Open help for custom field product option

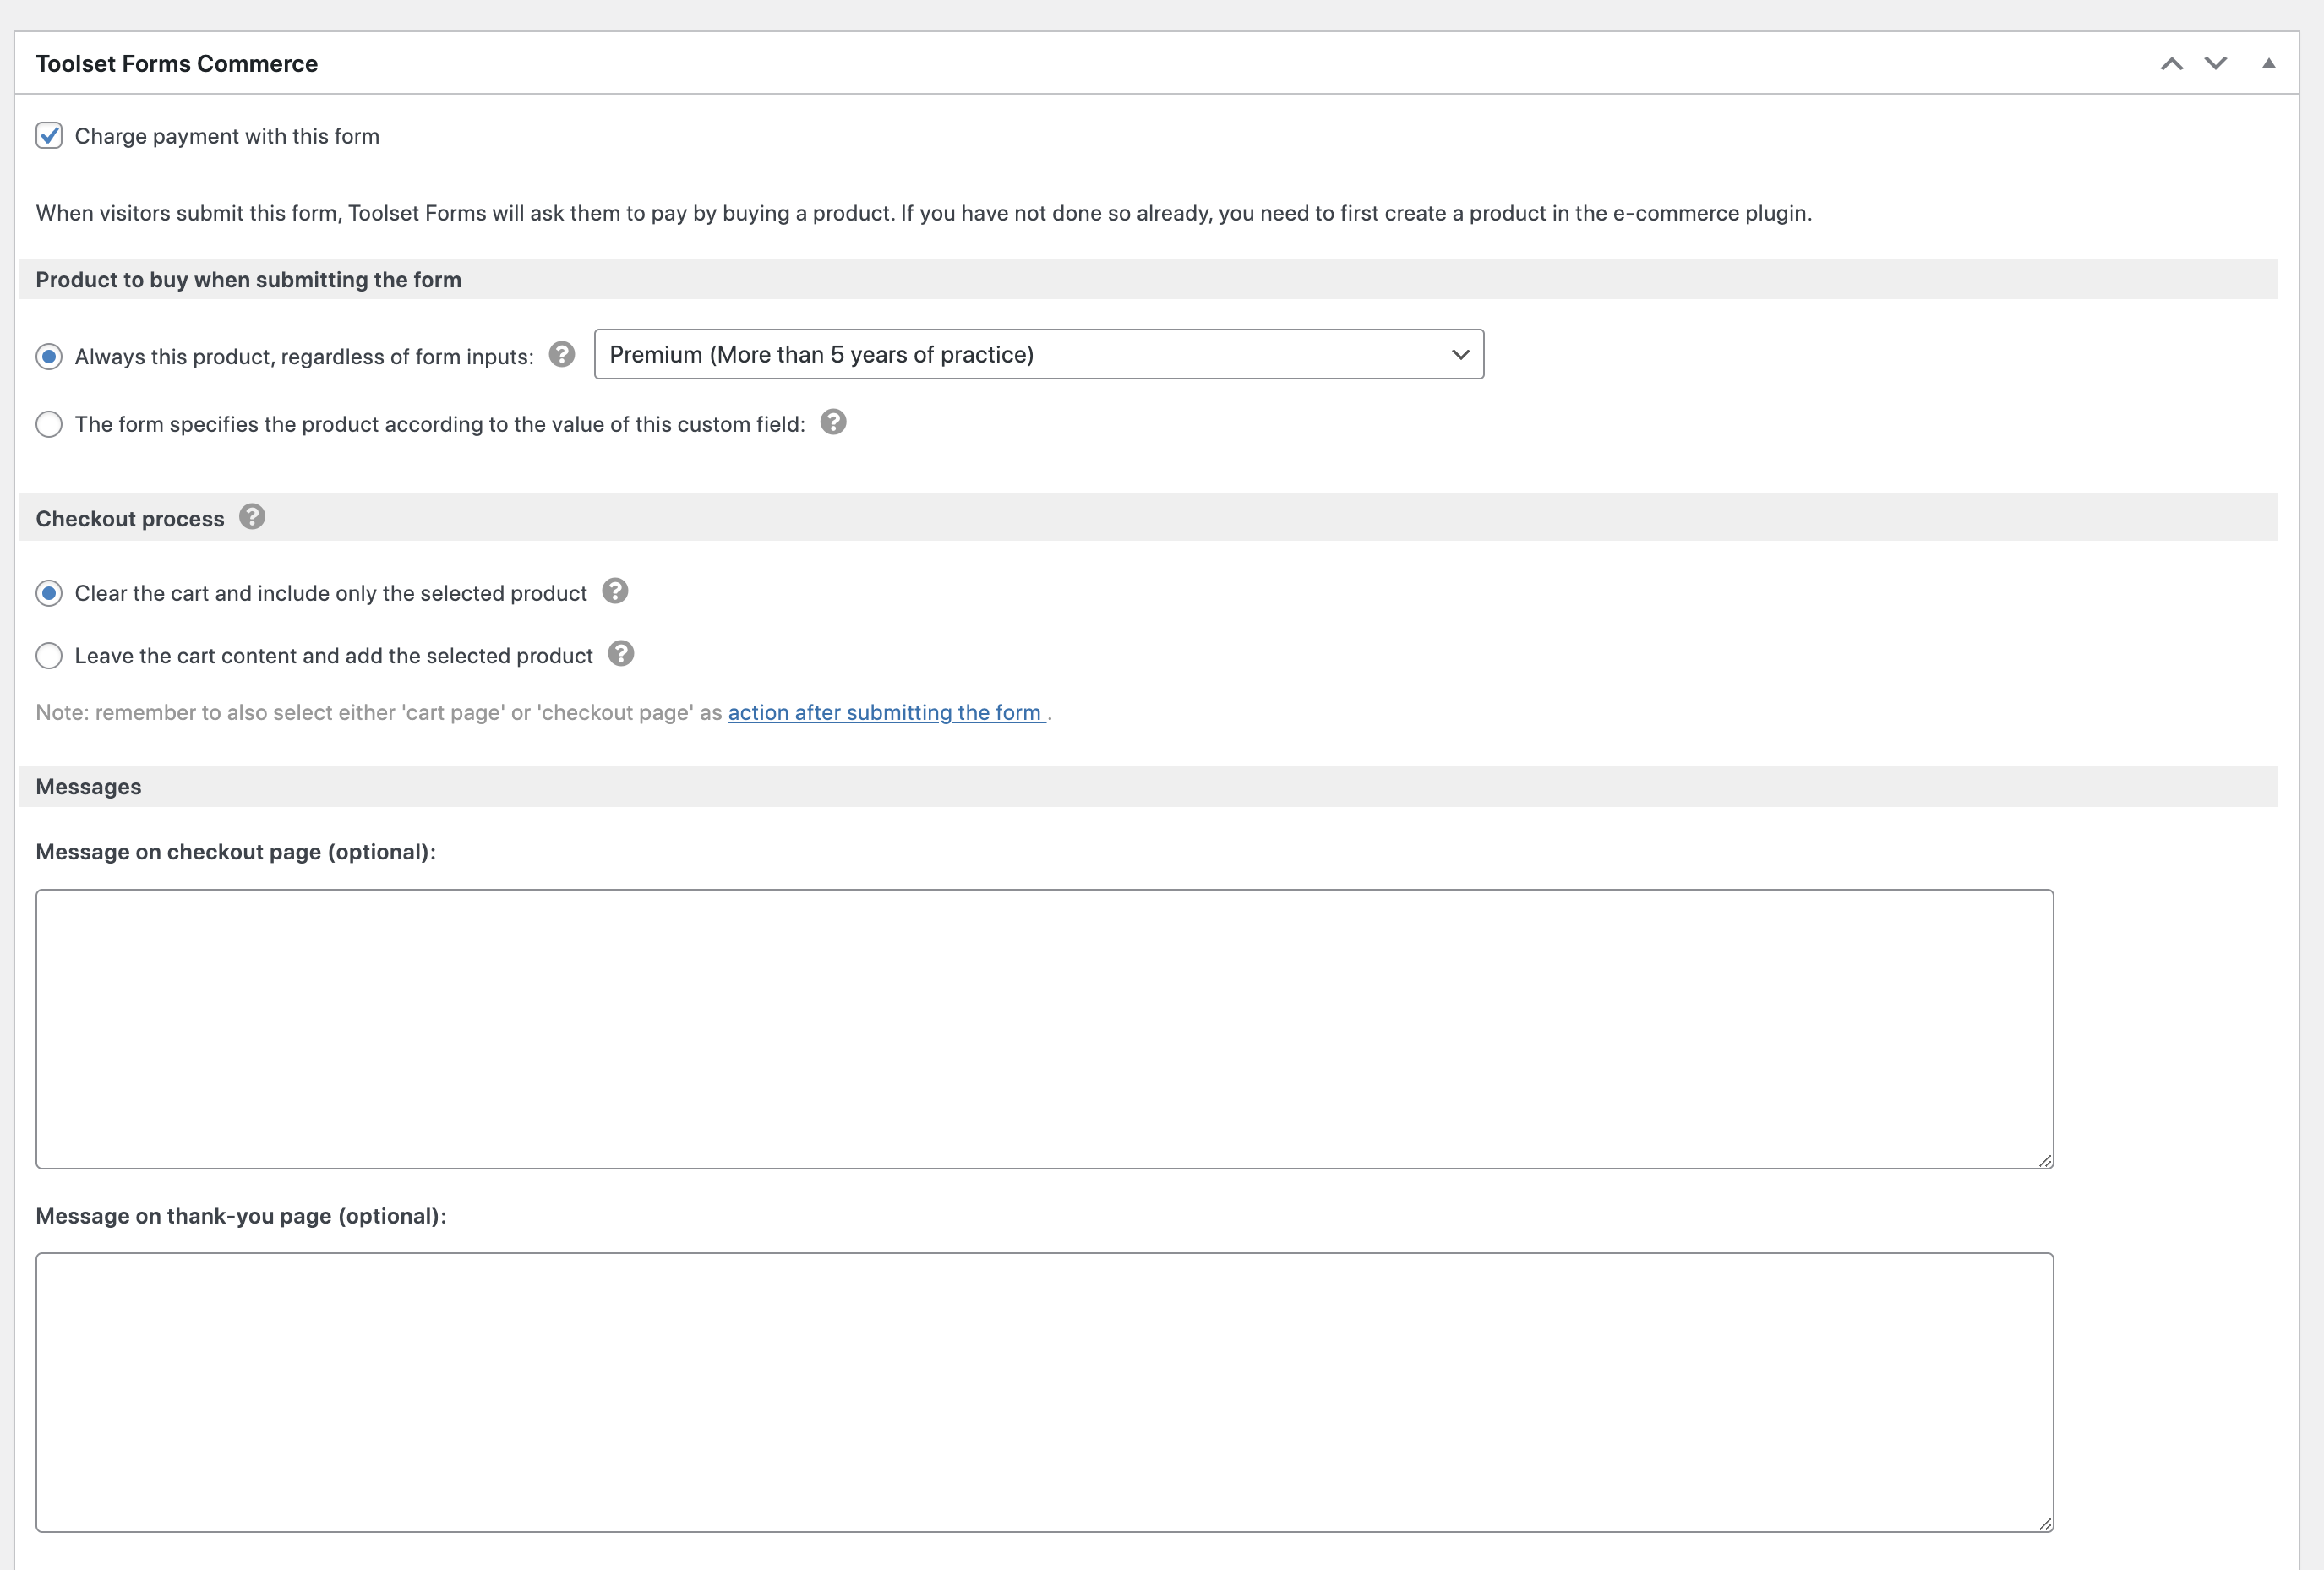click(833, 422)
